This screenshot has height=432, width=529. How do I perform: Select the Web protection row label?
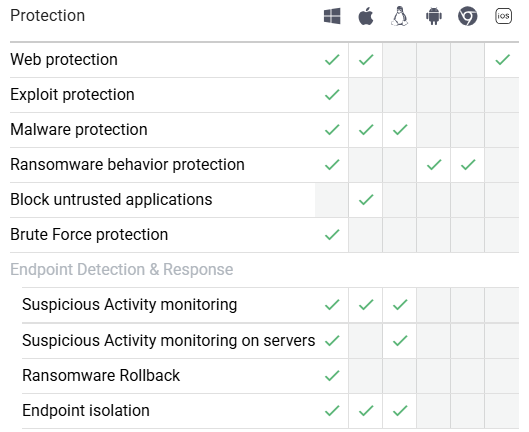click(64, 60)
